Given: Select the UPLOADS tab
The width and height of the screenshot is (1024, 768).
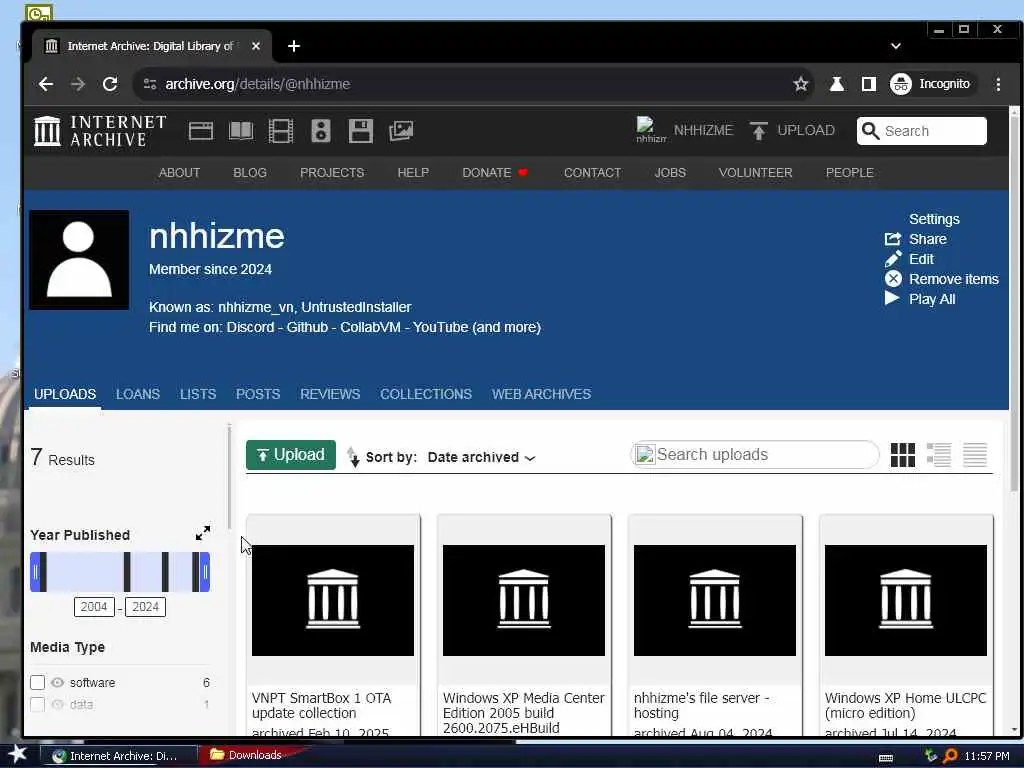Looking at the screenshot, I should (65, 394).
